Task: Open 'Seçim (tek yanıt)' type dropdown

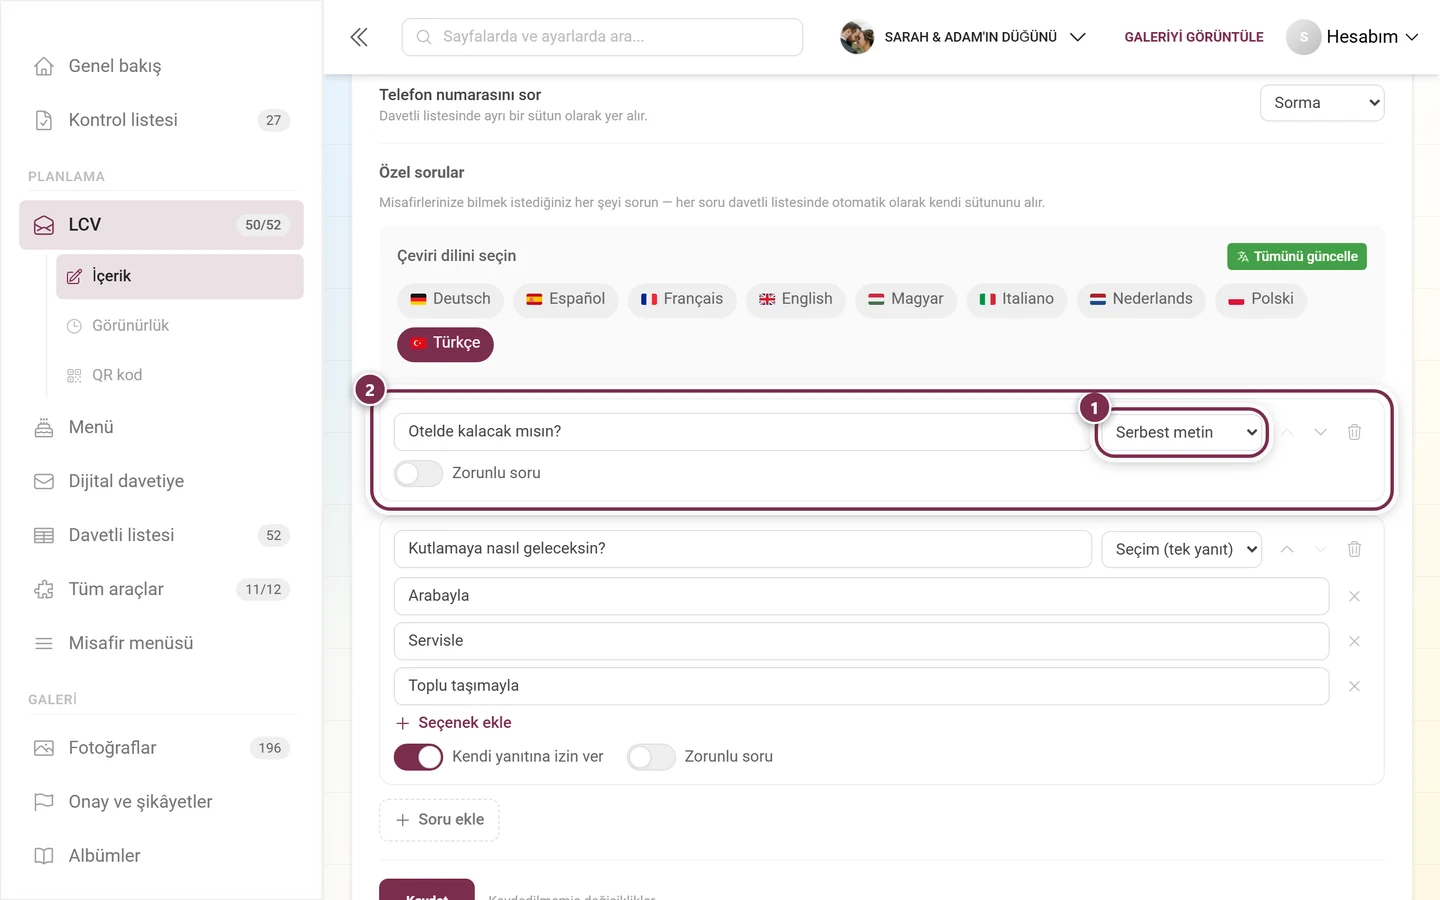Action: pos(1182,549)
